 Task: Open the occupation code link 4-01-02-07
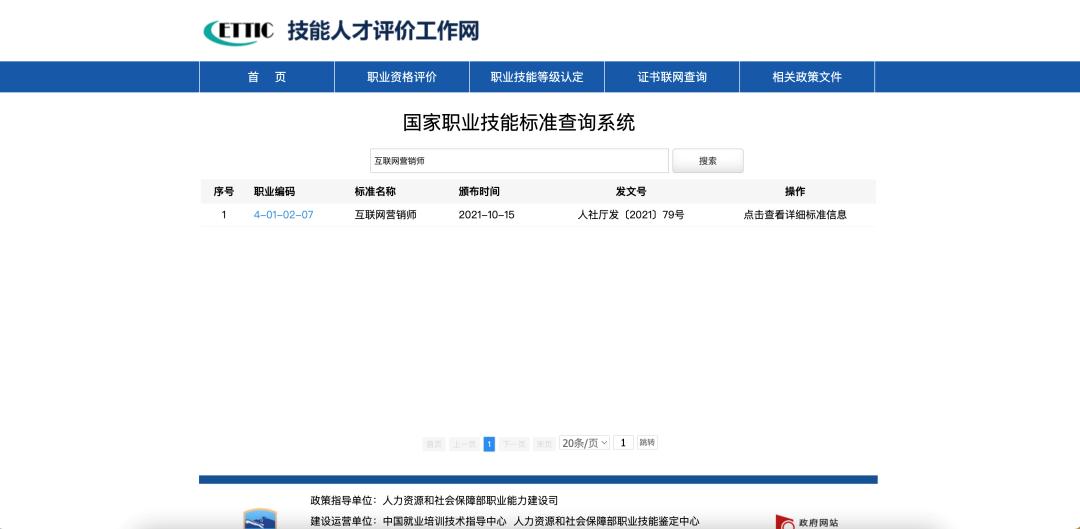[283, 215]
